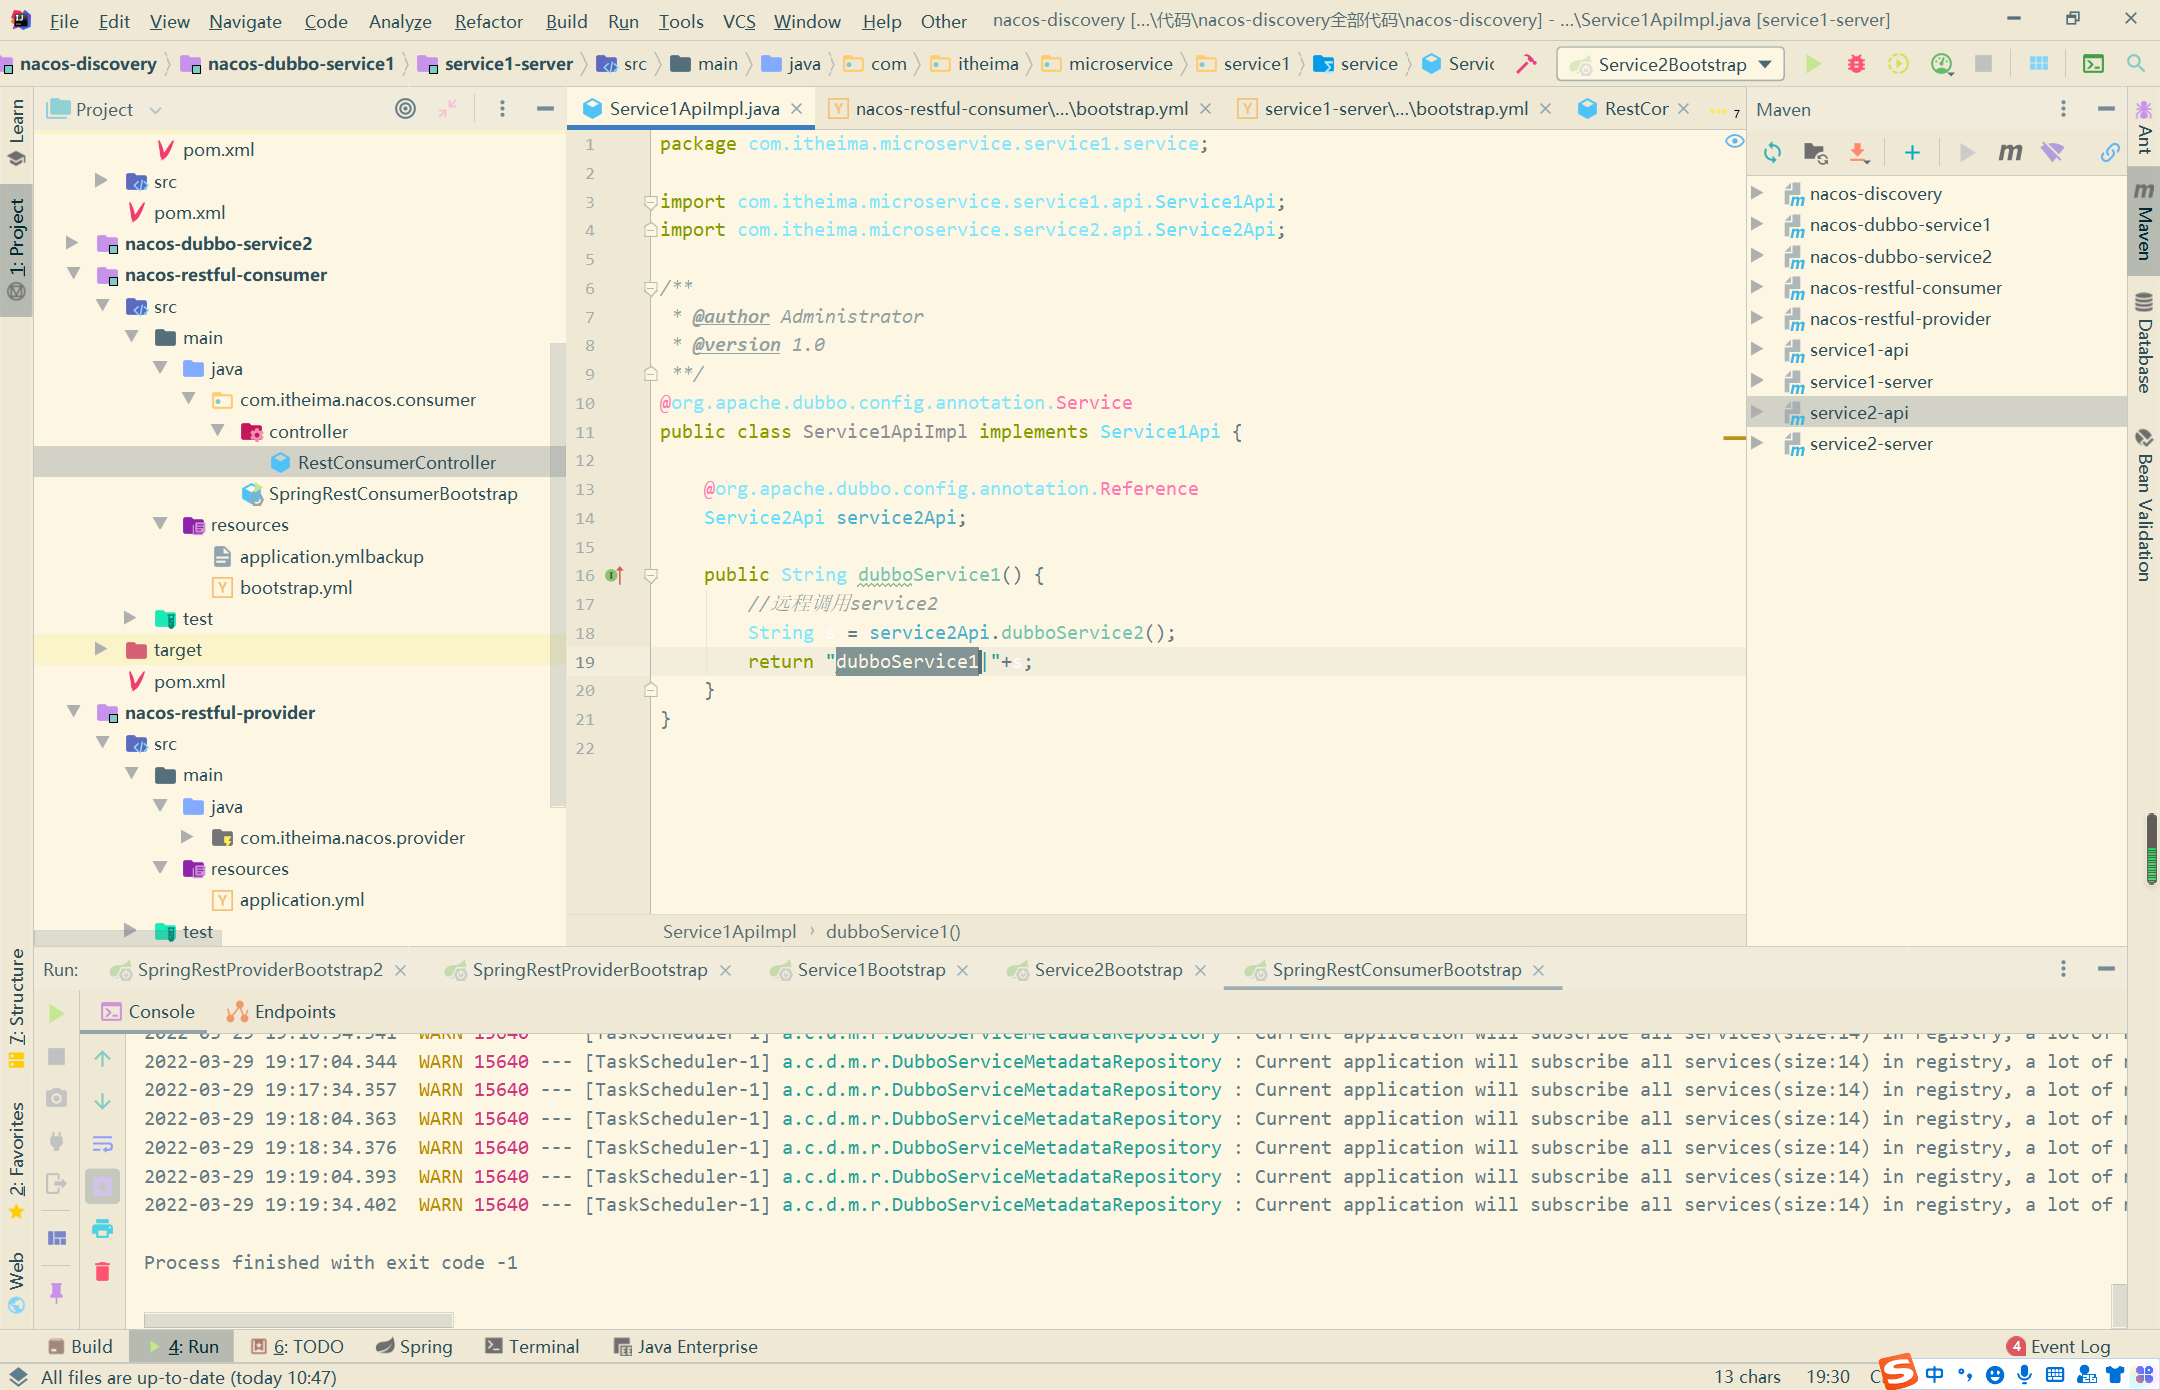Screen dimensions: 2160x1390
Task: Switch to the Service1Bootstrap run tab
Action: click(x=870, y=970)
